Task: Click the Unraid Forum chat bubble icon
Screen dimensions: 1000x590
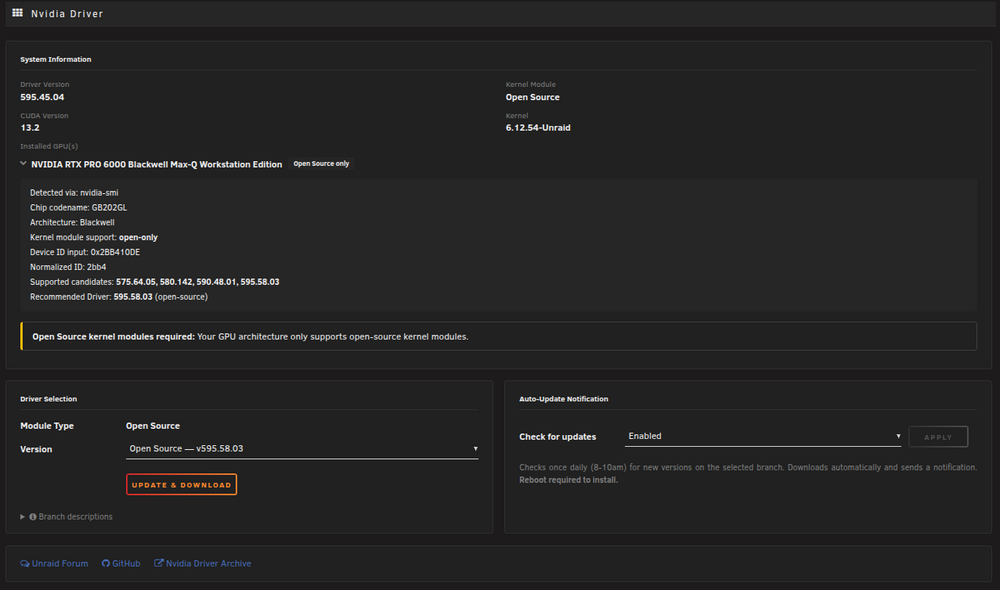Action: pos(25,564)
